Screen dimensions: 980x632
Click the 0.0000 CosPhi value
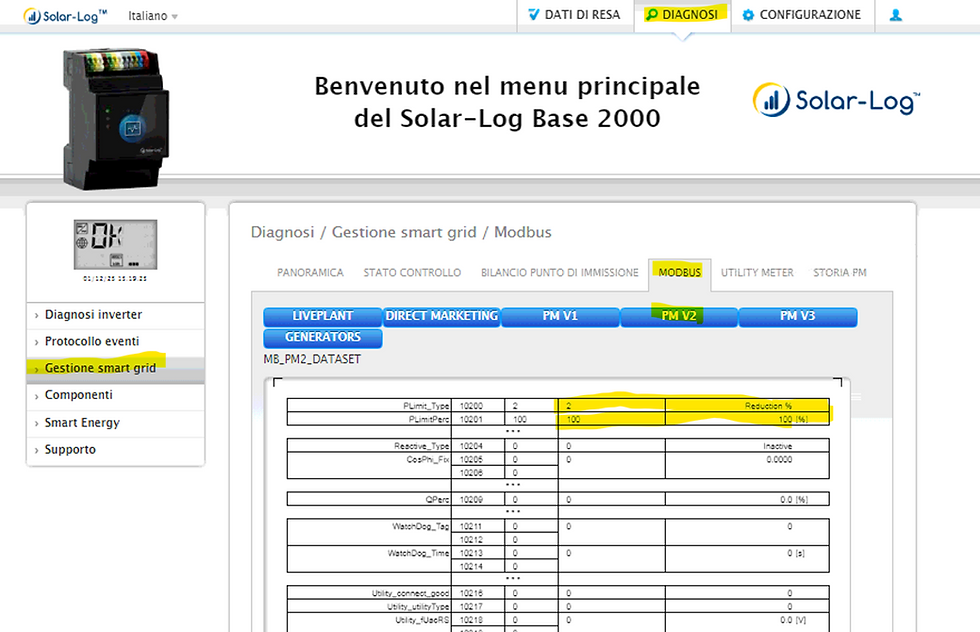(779, 459)
